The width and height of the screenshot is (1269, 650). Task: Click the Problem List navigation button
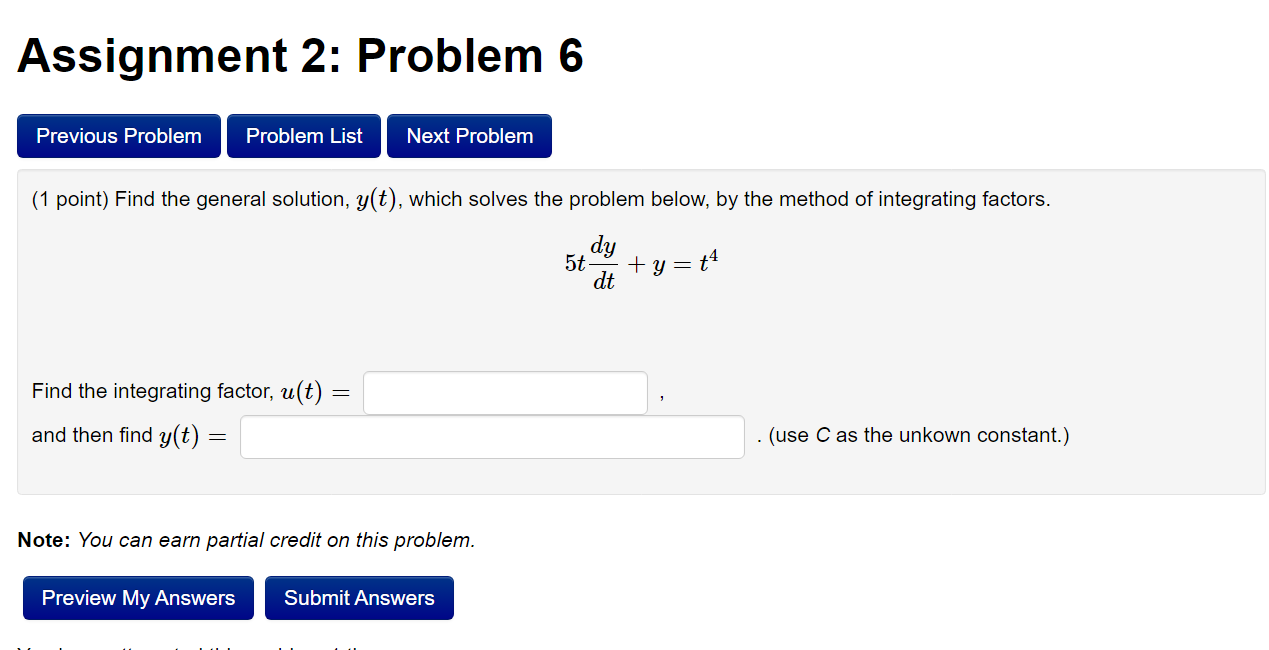(x=303, y=135)
